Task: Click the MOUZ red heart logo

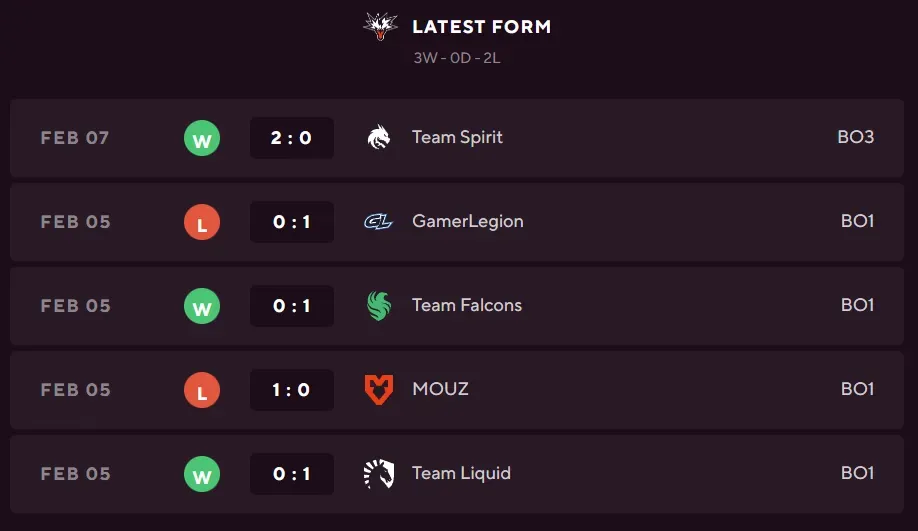Action: point(379,390)
